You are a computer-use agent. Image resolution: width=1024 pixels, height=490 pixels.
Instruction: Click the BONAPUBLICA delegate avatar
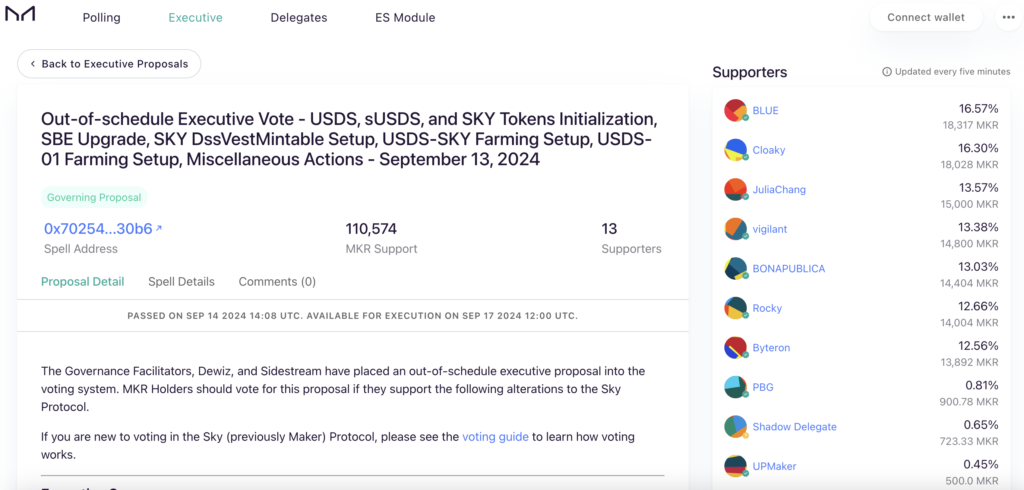(x=735, y=269)
